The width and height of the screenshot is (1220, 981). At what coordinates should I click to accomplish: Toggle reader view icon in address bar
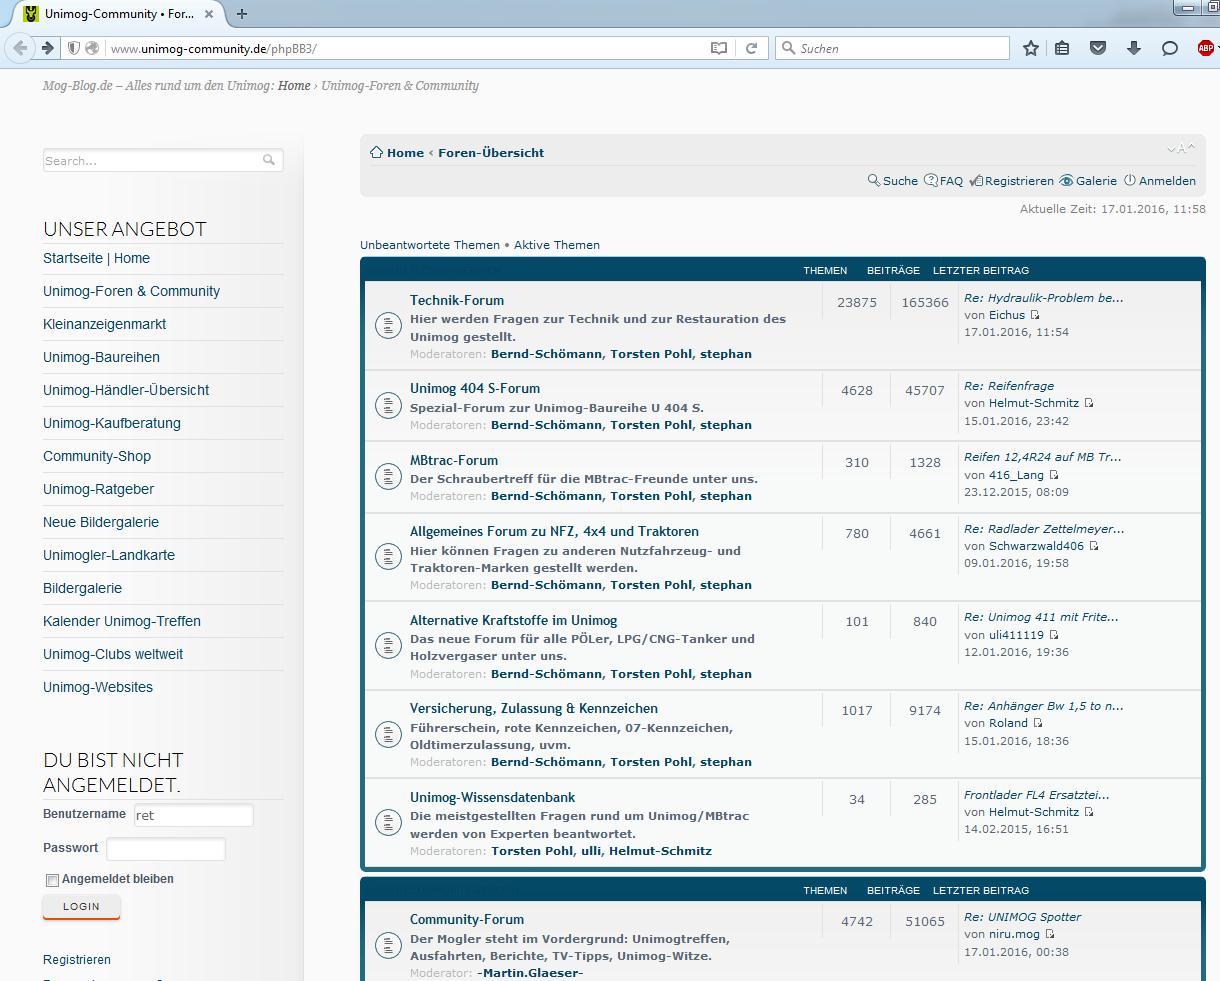tap(718, 48)
